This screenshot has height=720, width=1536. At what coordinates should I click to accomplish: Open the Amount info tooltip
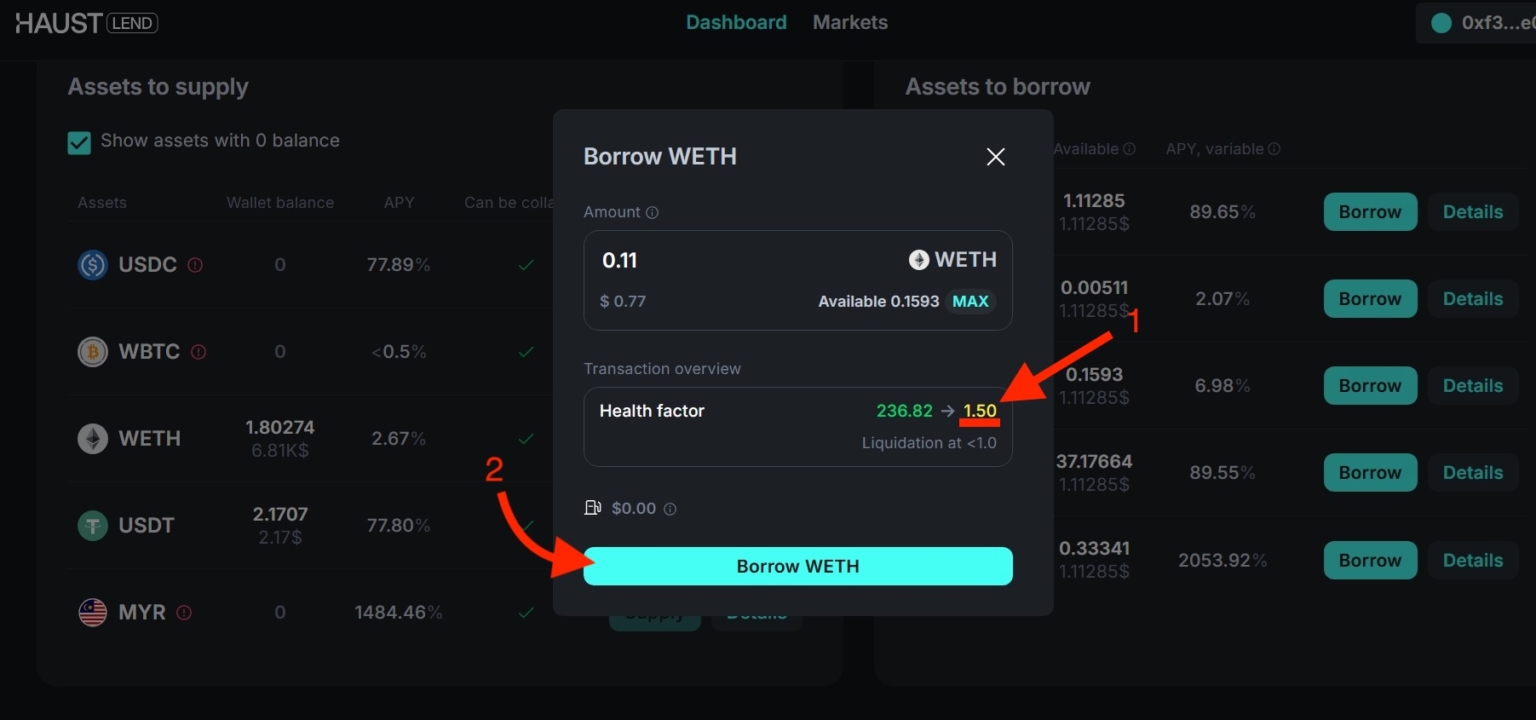(654, 212)
